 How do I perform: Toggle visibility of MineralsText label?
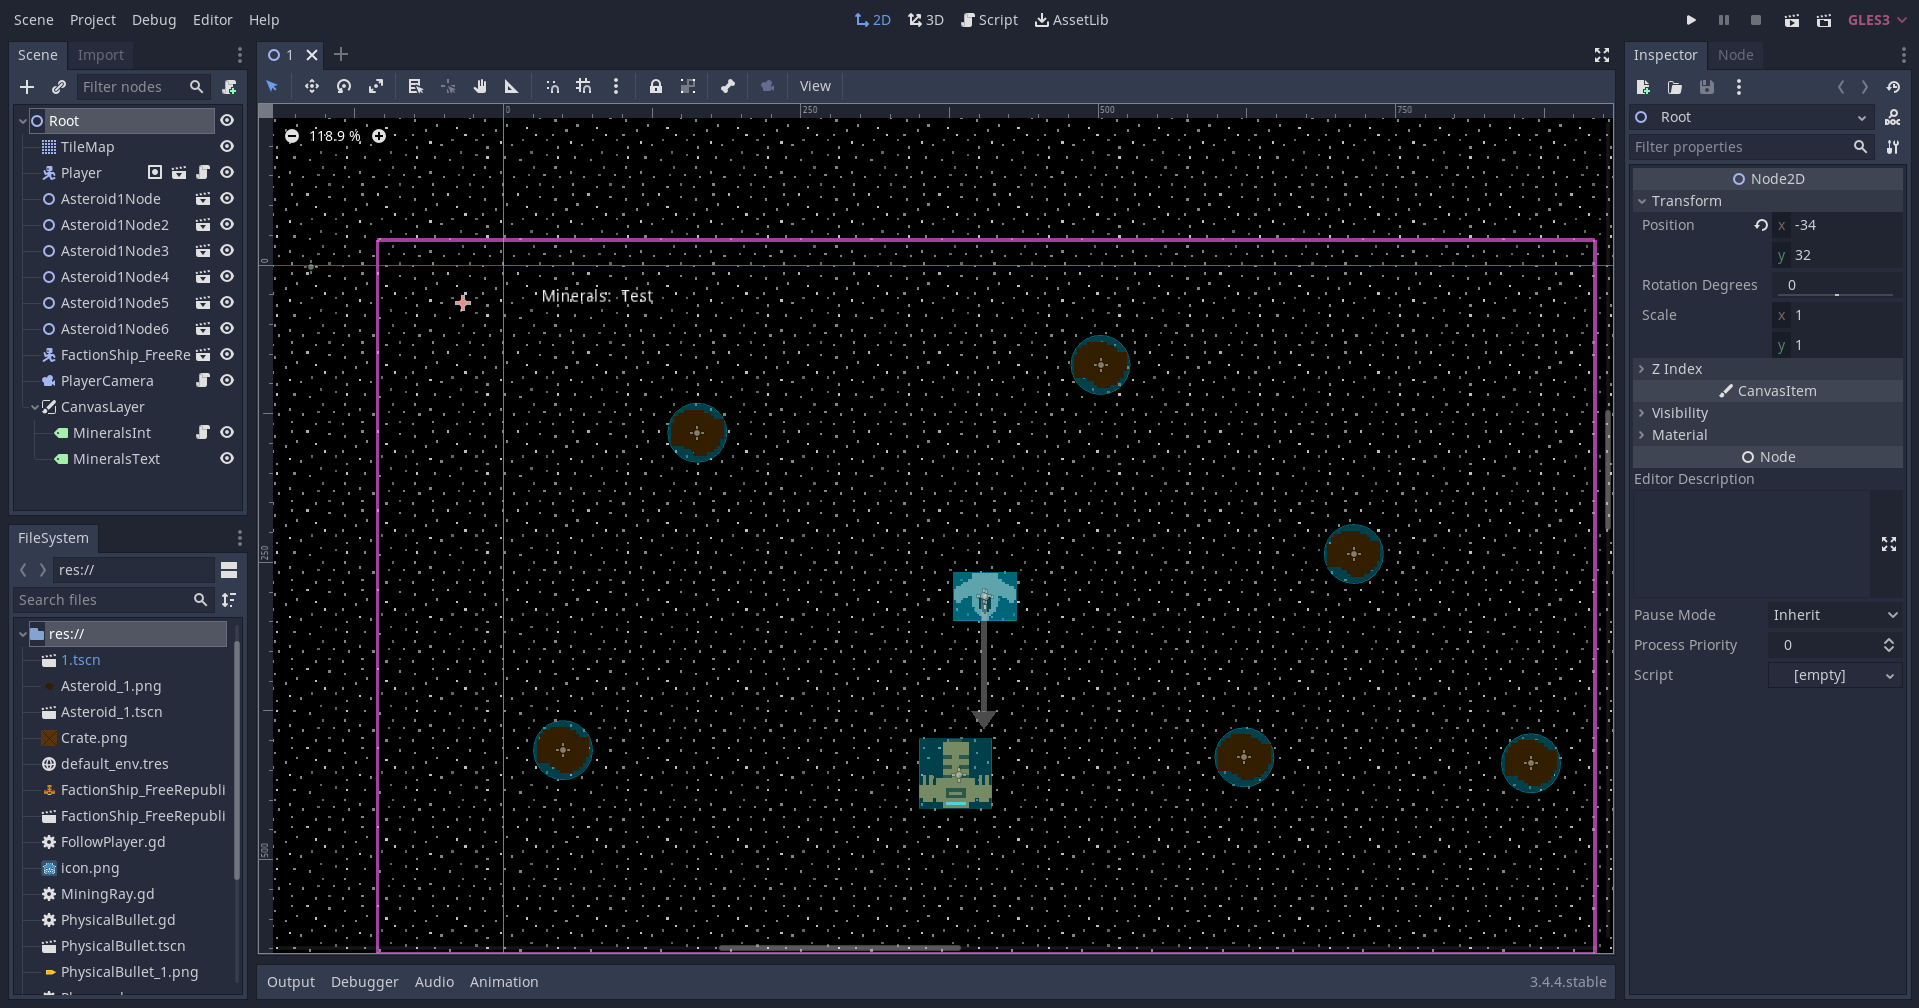227,458
